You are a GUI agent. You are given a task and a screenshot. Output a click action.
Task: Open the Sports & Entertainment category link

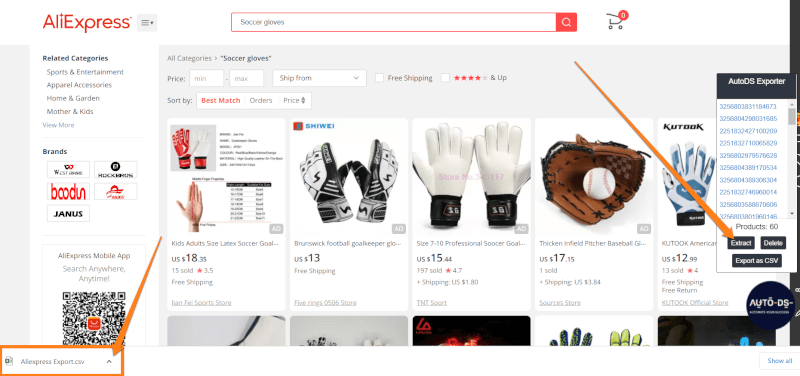click(x=85, y=72)
